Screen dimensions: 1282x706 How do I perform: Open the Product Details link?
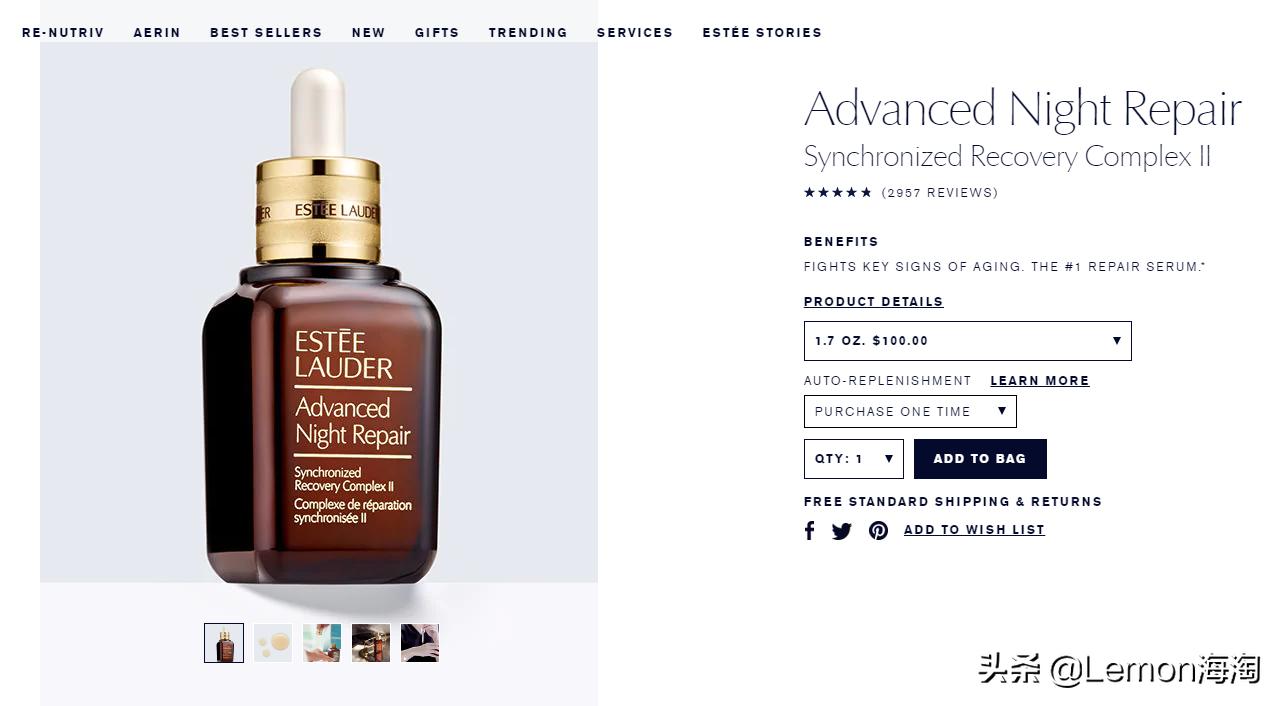[873, 302]
